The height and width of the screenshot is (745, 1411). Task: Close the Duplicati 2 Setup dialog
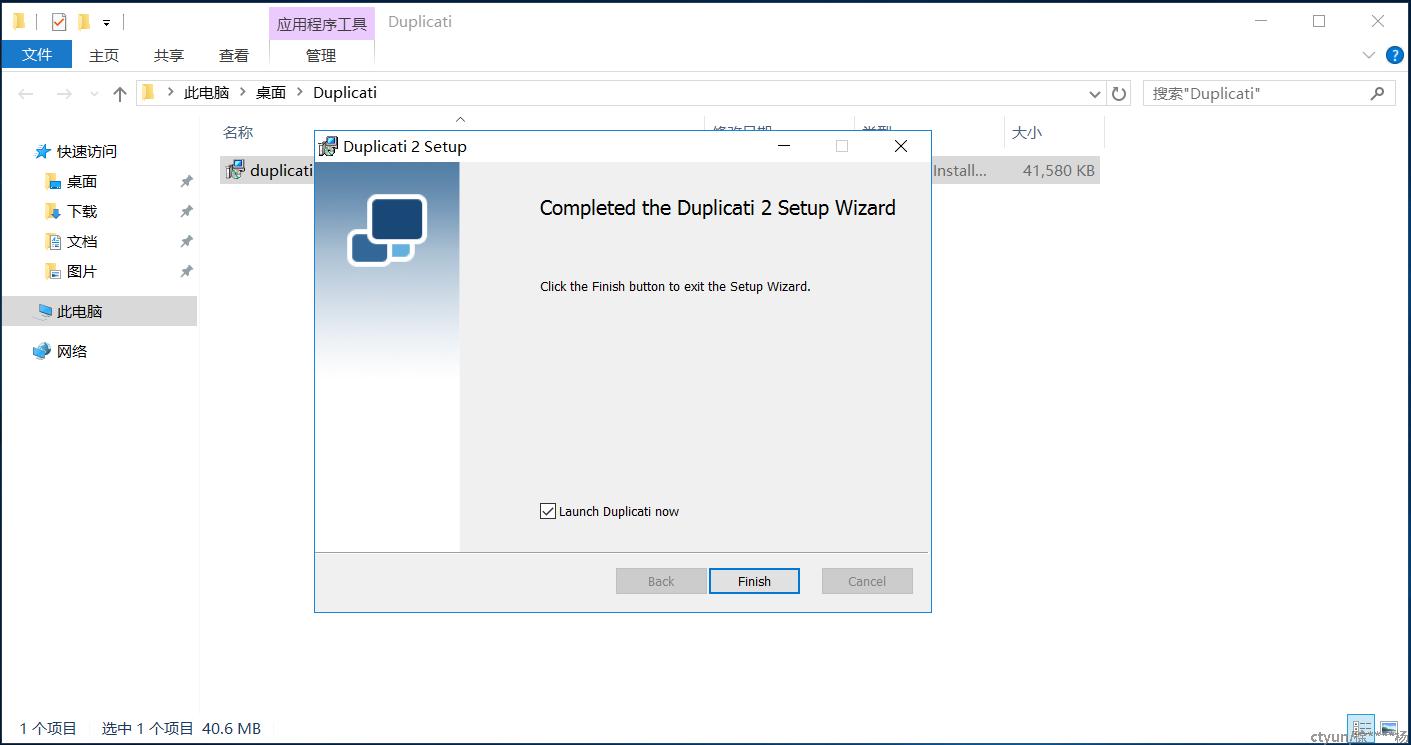[901, 146]
